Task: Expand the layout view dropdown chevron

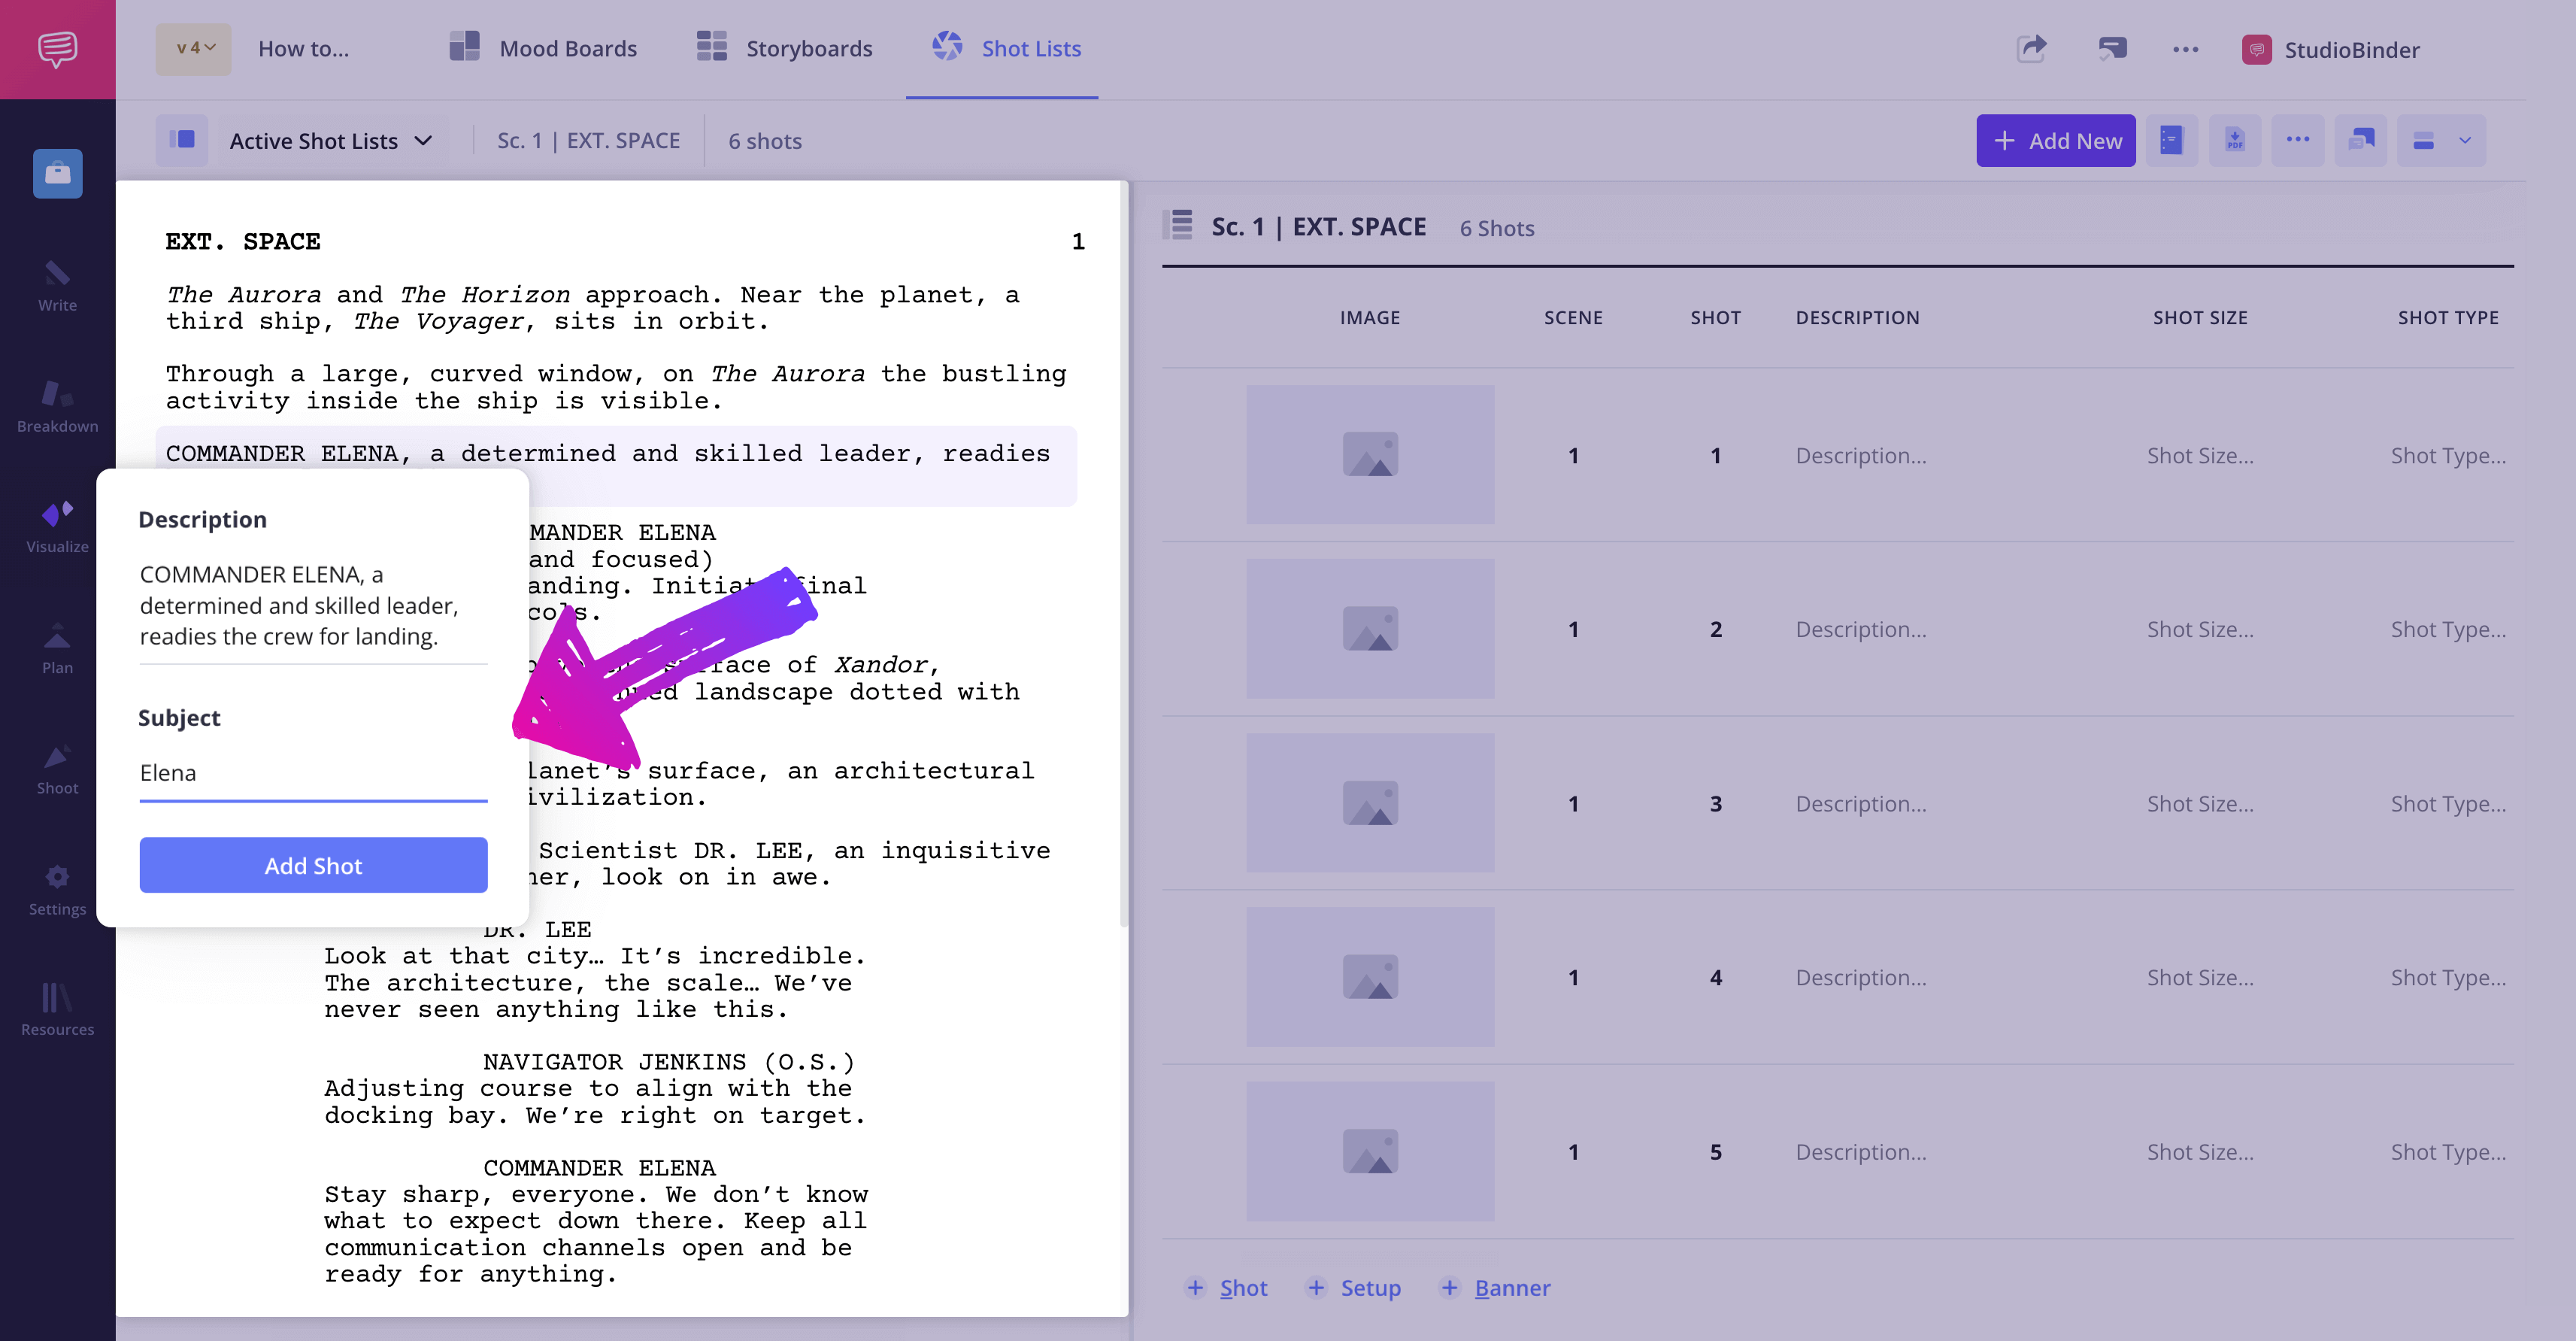Action: click(2465, 141)
